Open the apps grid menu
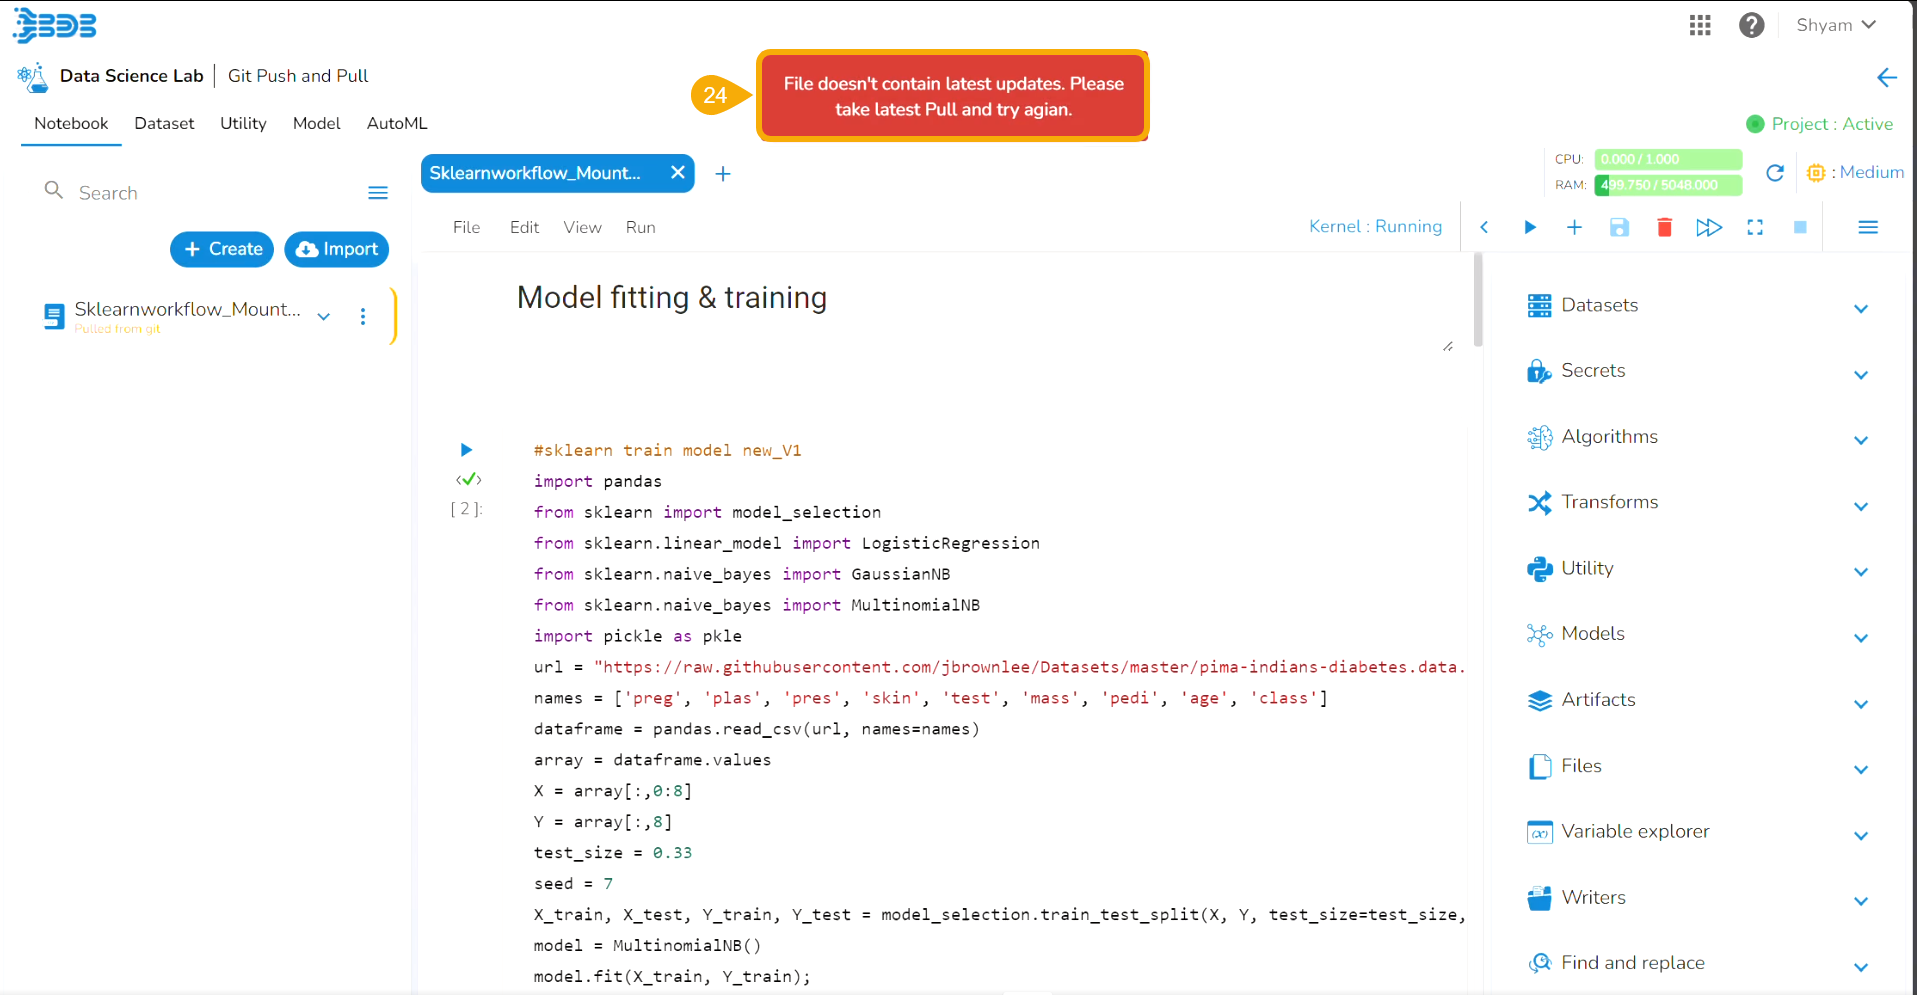The height and width of the screenshot is (995, 1917). [1700, 25]
